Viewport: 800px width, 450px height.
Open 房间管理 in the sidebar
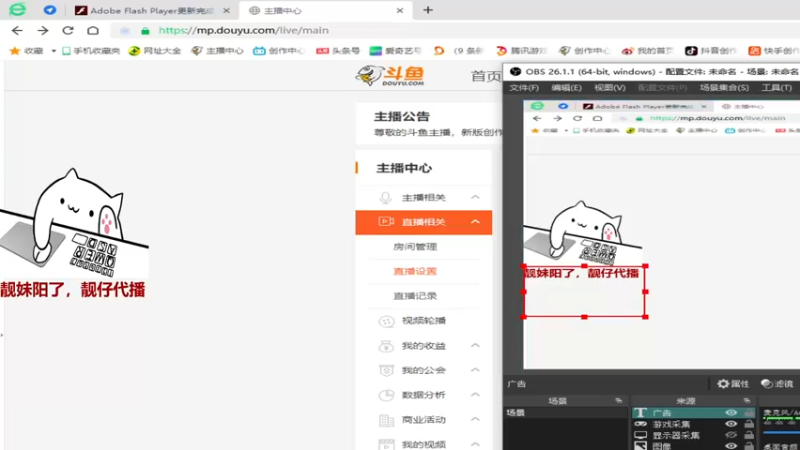pos(415,246)
